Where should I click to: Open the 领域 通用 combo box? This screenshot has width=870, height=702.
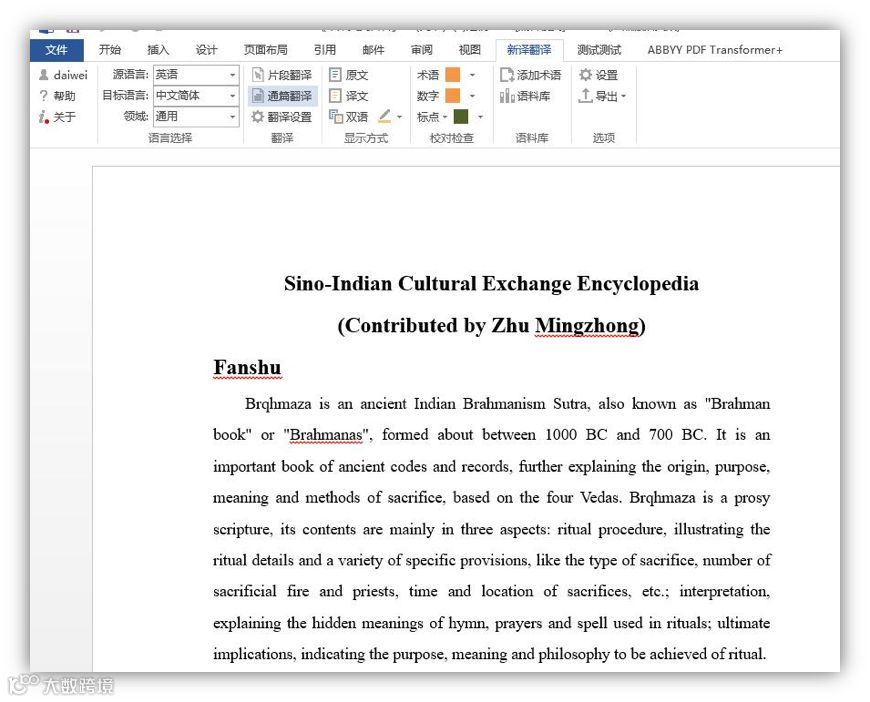(196, 117)
